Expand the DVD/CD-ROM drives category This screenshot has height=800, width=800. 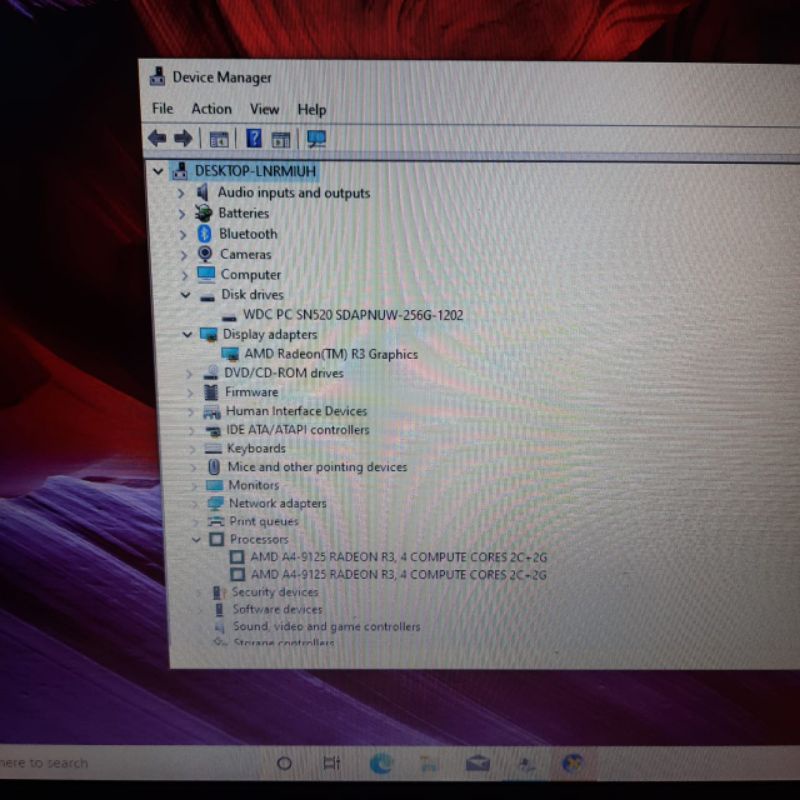tap(189, 374)
